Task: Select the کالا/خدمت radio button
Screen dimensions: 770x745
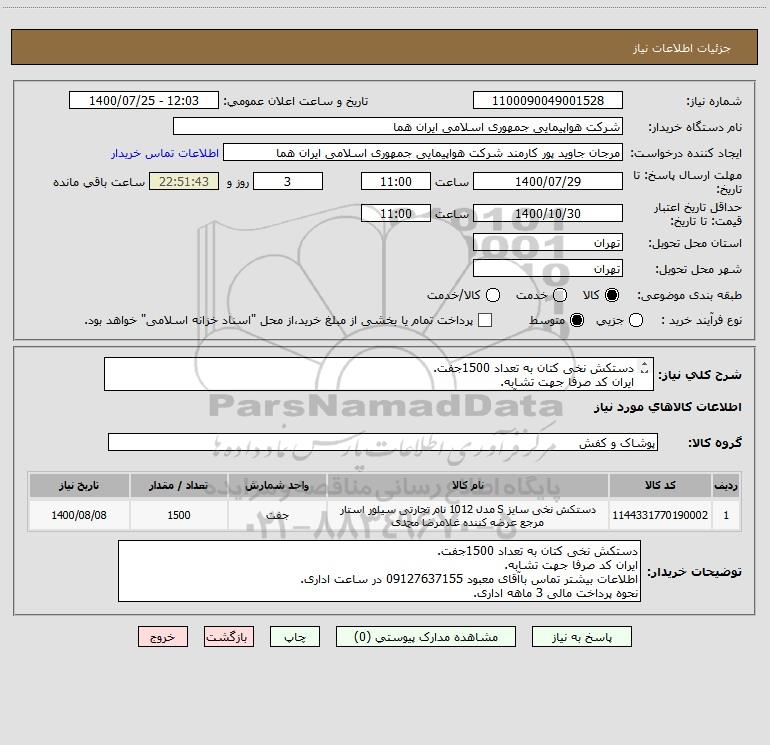Action: pyautogui.click(x=493, y=295)
